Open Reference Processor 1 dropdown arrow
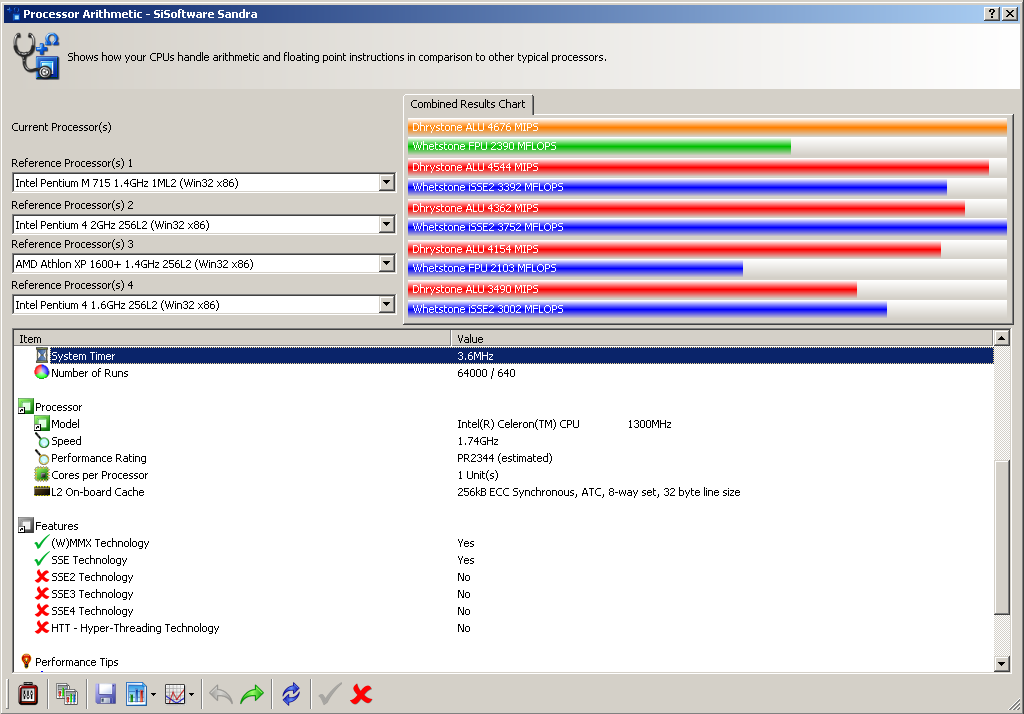The image size is (1024, 714). pyautogui.click(x=387, y=182)
